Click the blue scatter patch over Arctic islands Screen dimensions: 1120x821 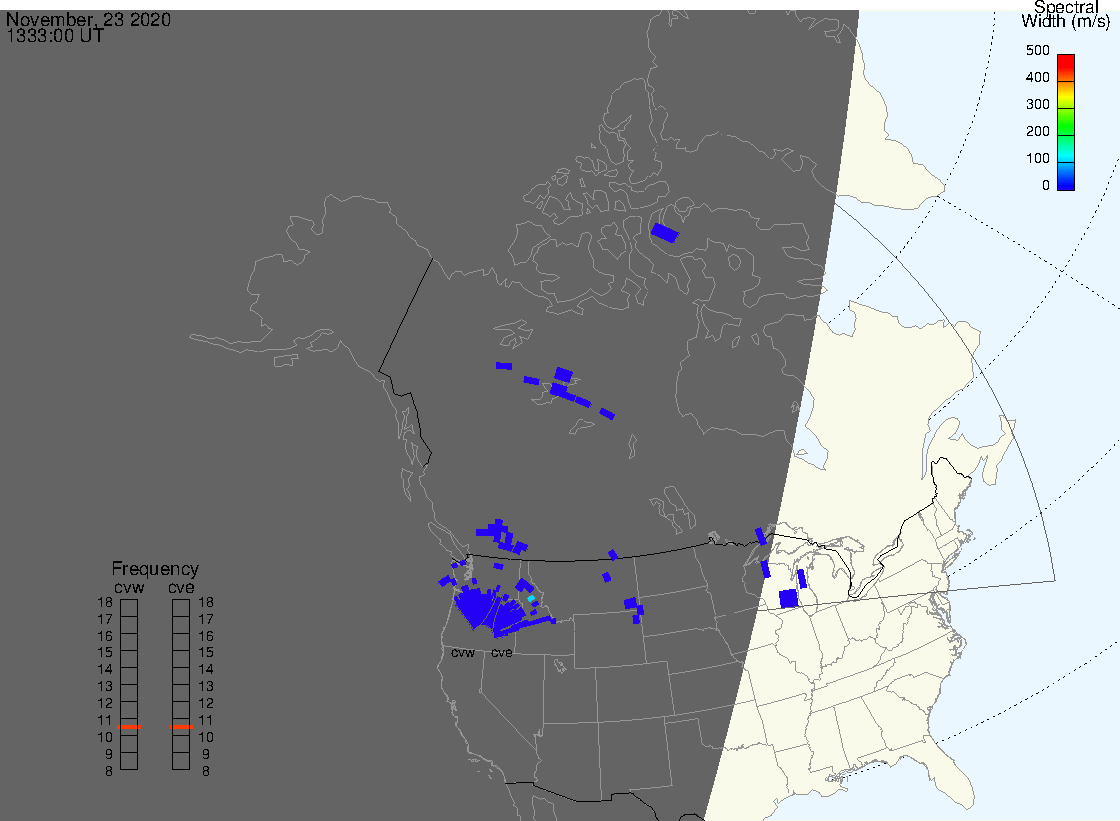click(664, 233)
